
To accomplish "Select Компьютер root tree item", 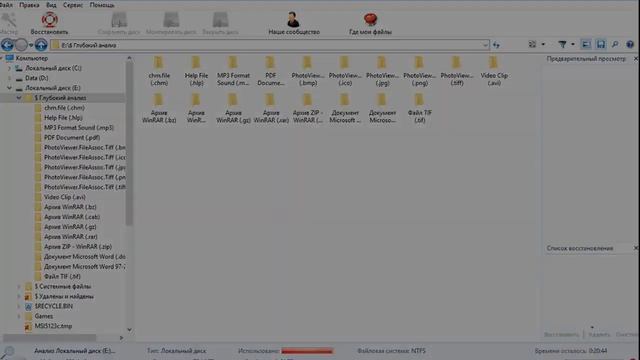I will point(31,58).
